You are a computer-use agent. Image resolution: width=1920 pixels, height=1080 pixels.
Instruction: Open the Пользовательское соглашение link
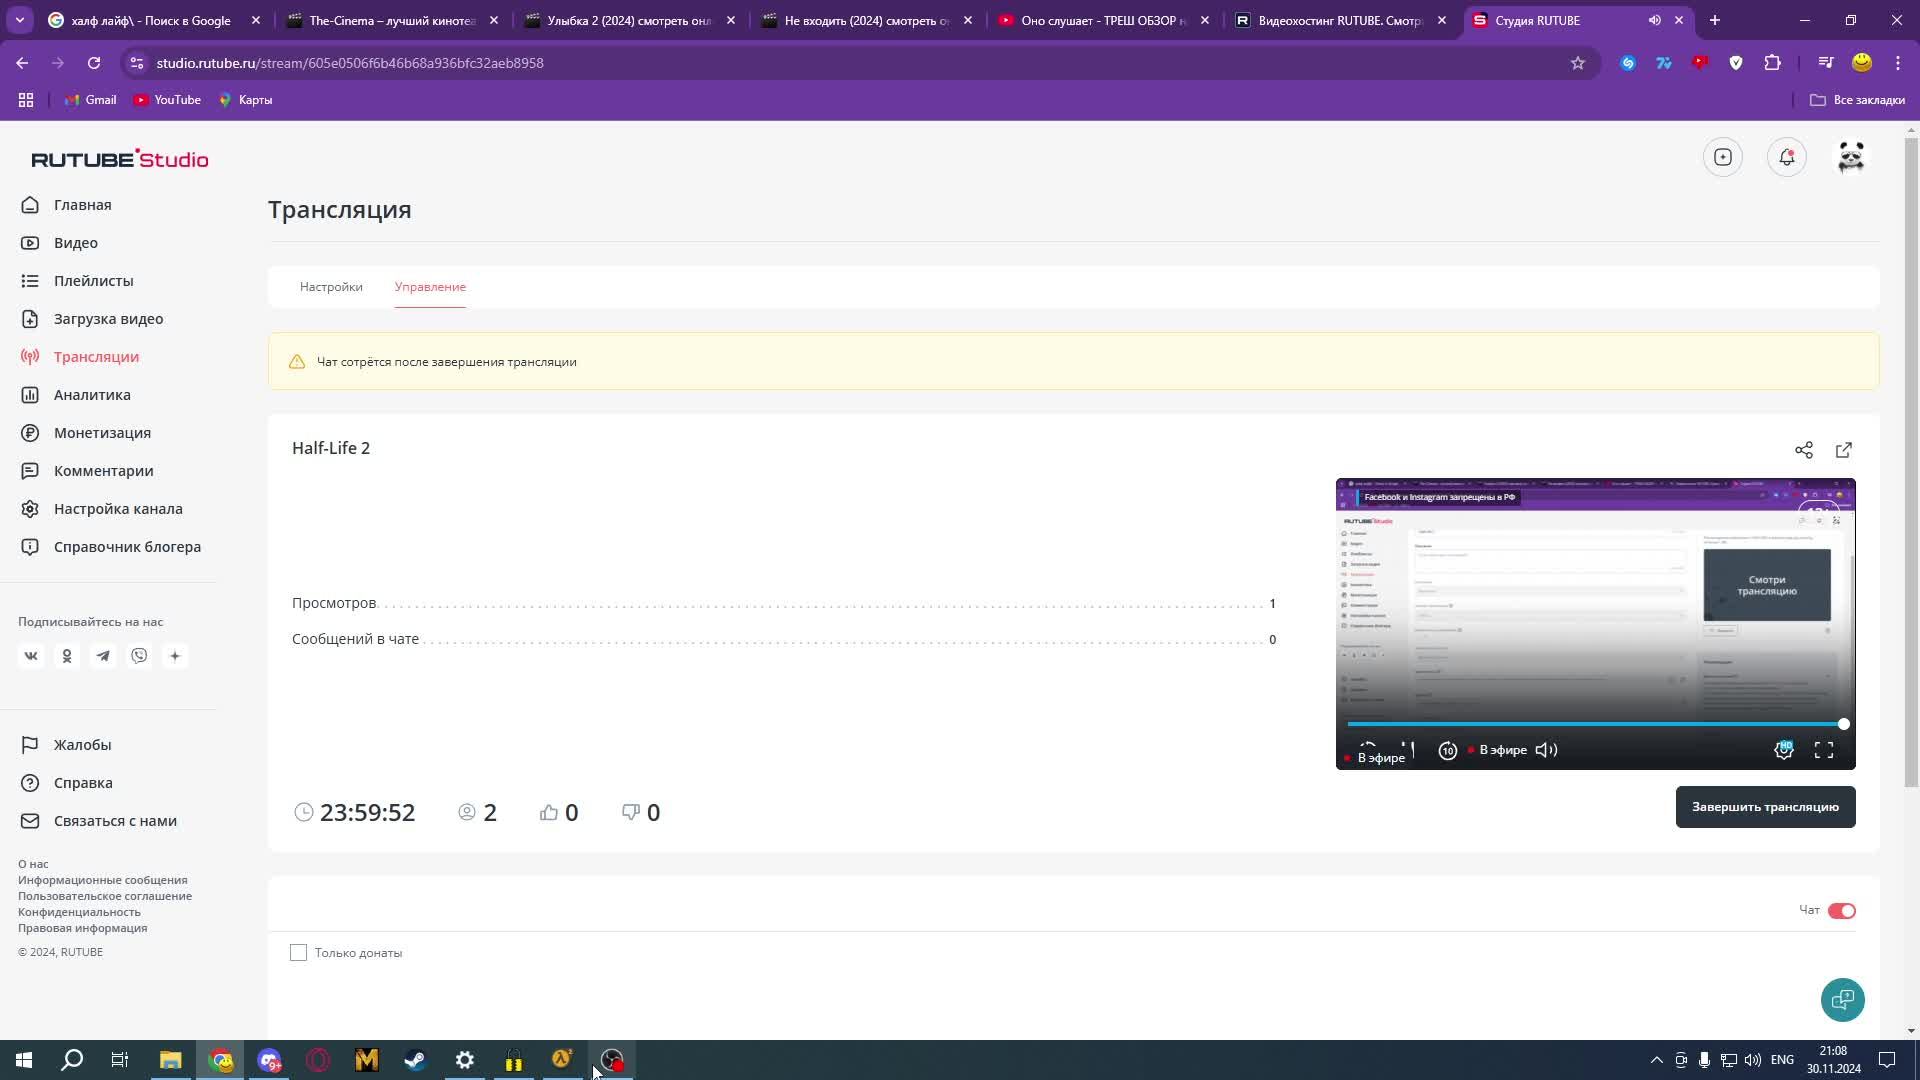point(105,896)
